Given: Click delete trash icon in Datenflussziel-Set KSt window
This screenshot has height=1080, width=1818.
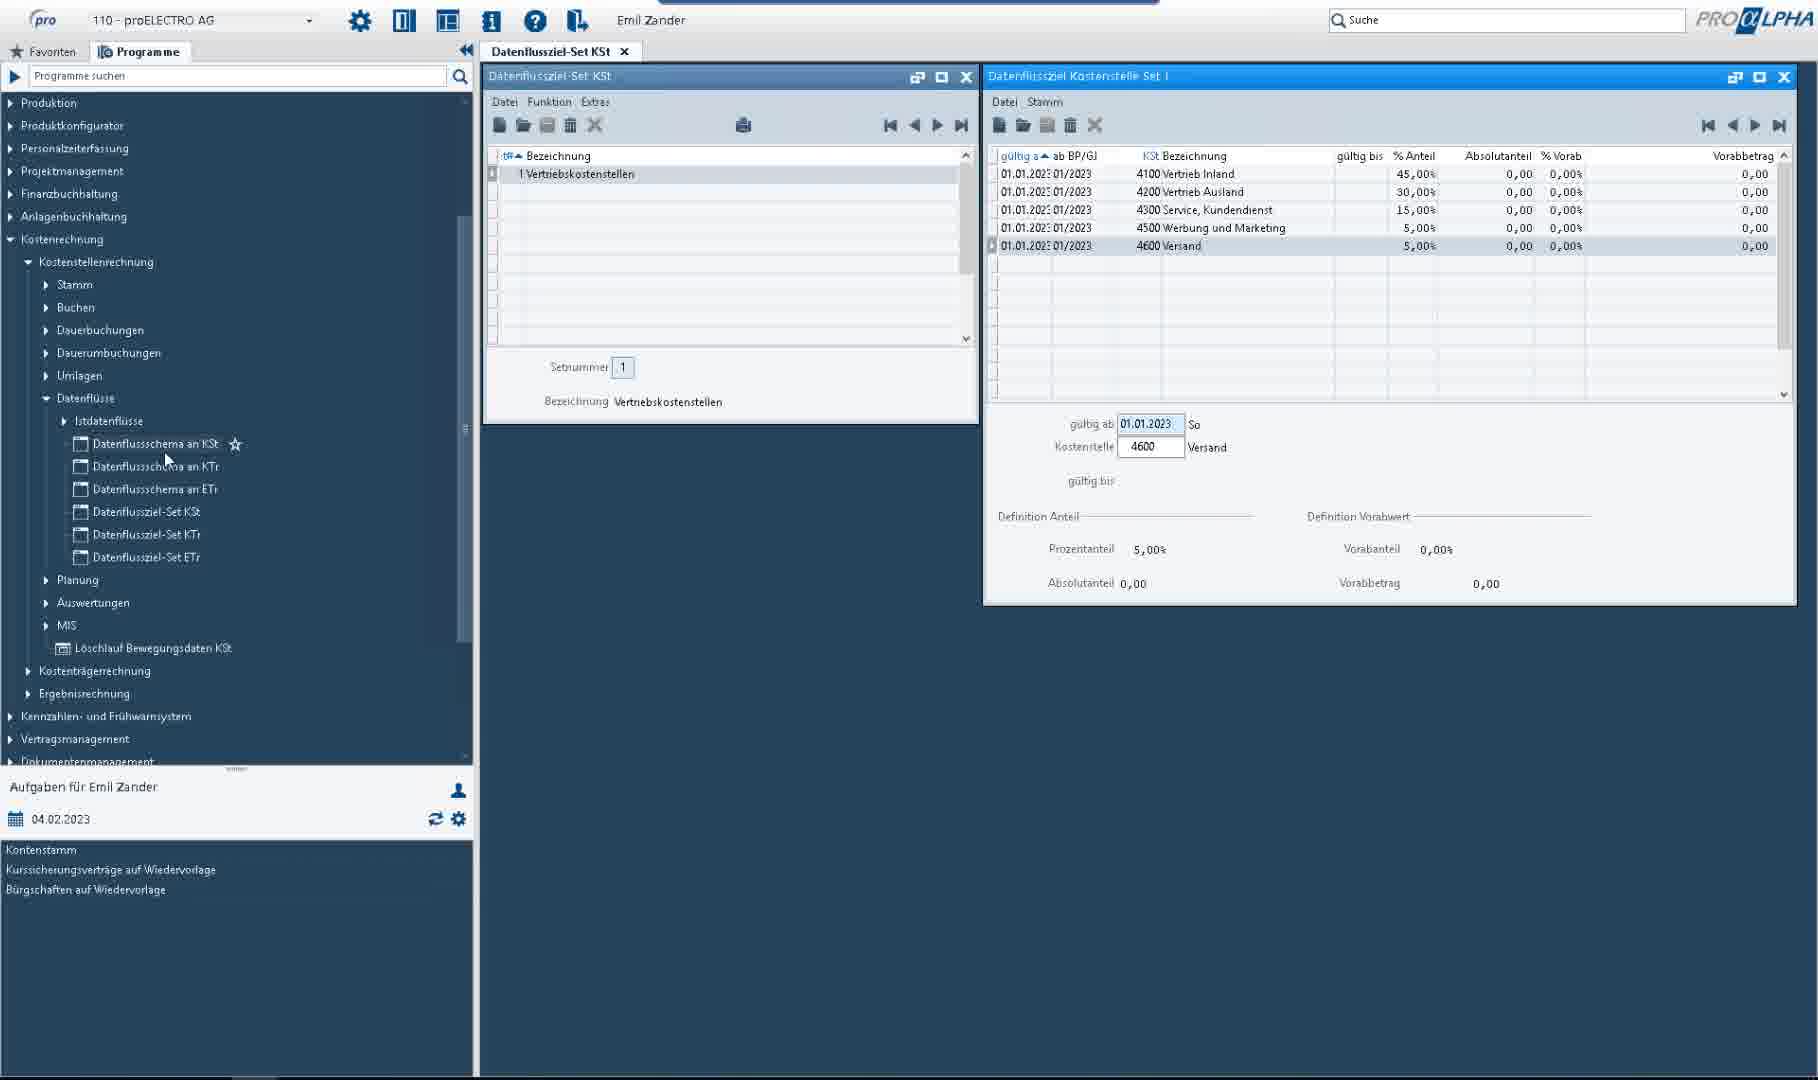Looking at the screenshot, I should (570, 125).
